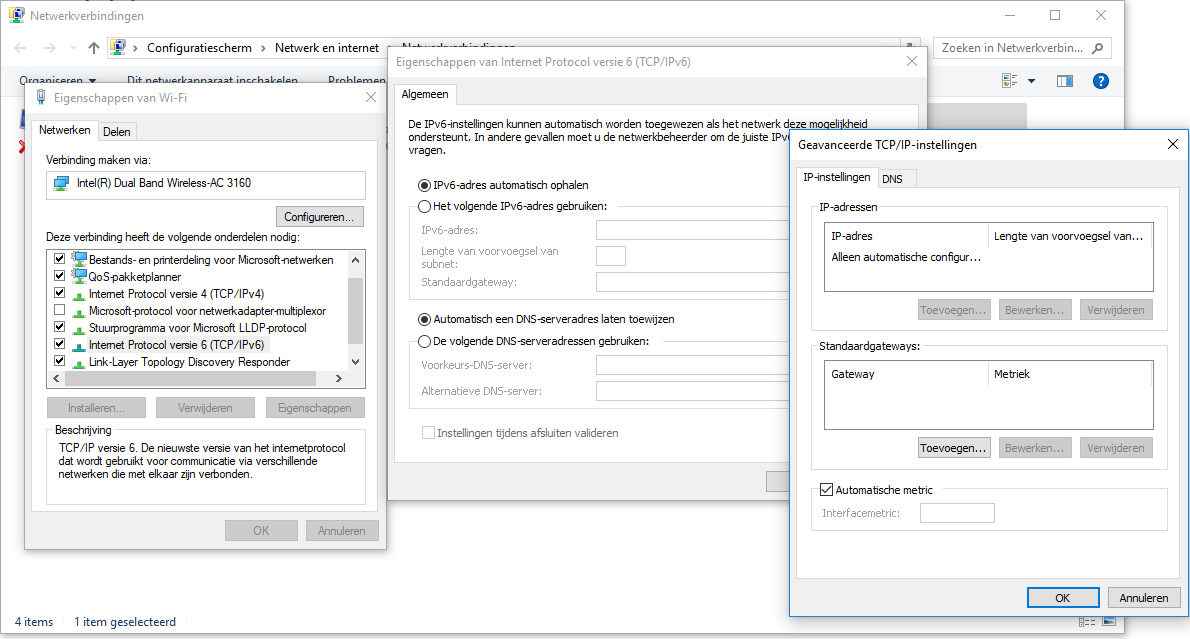Click the Intel Dual Band Wireless adapter icon
Viewport: 1190px width, 639px height.
pyautogui.click(x=62, y=184)
